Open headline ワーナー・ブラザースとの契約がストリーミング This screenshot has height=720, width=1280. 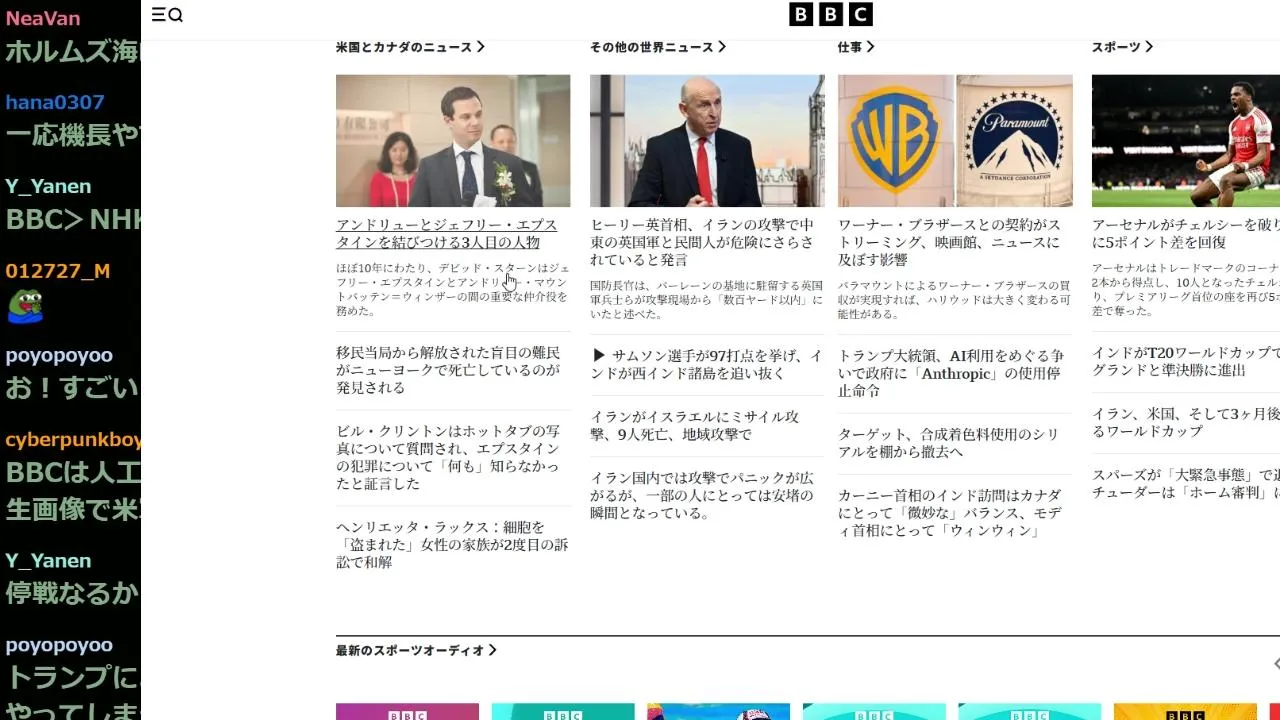tap(950, 243)
